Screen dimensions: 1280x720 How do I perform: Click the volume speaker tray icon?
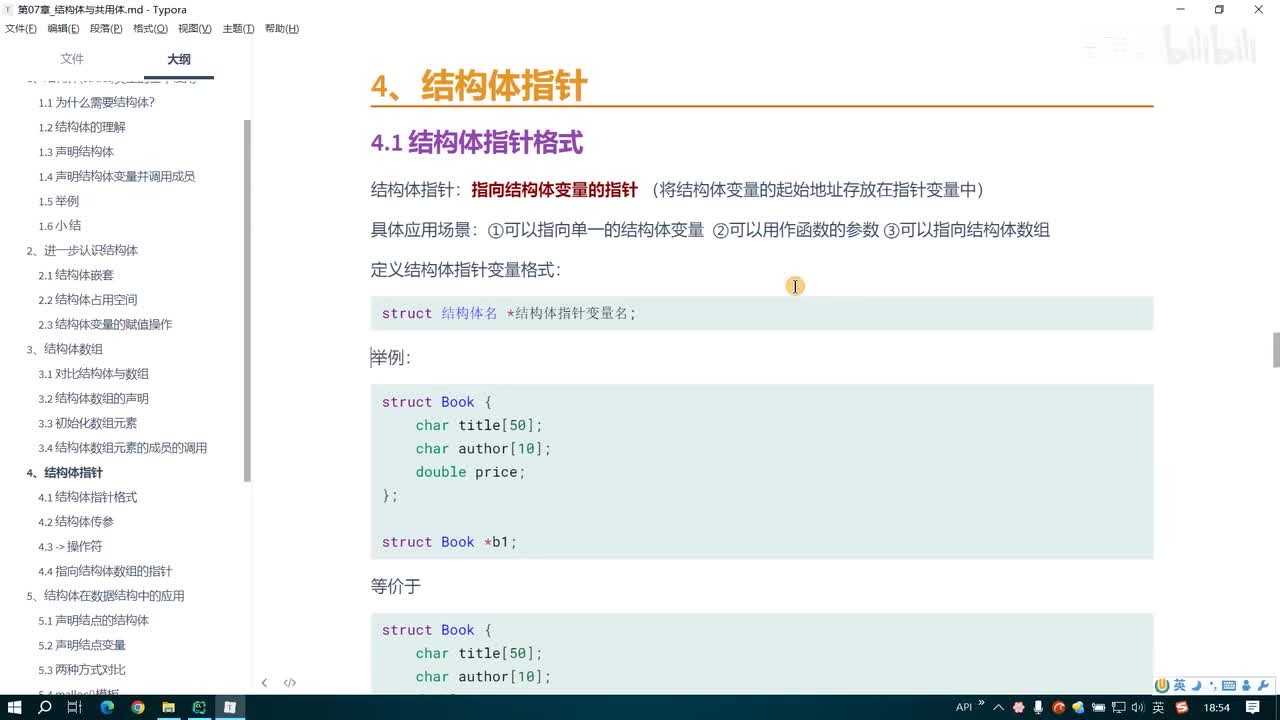pyautogui.click(x=1138, y=707)
